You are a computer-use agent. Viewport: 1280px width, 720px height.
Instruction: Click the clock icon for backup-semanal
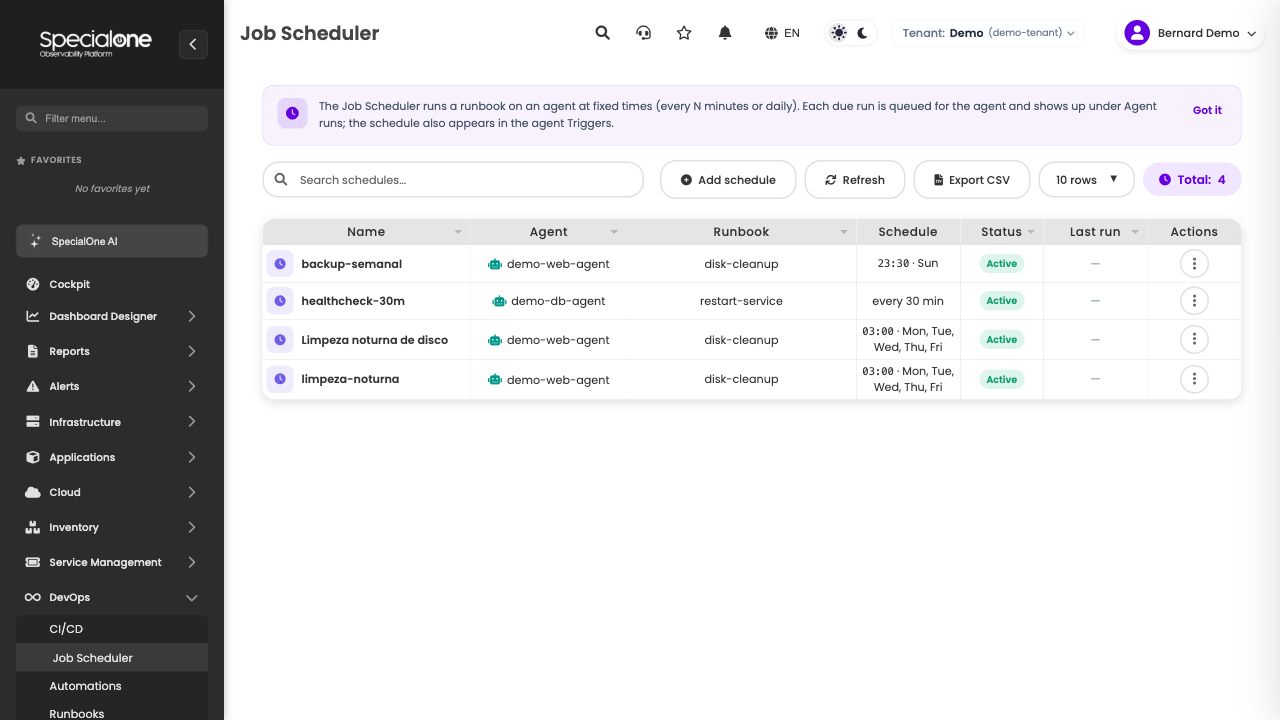click(280, 264)
